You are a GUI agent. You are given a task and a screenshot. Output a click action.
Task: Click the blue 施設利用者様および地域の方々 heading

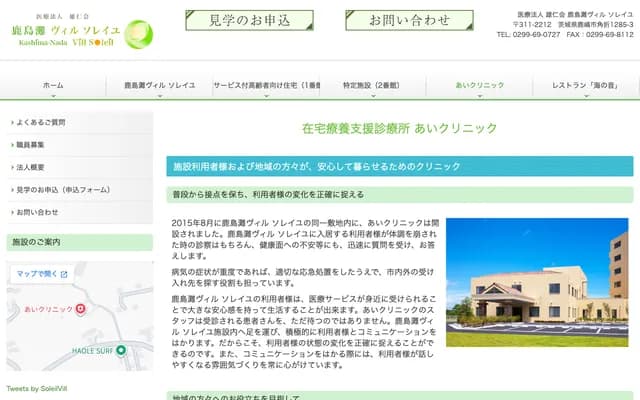(x=400, y=166)
